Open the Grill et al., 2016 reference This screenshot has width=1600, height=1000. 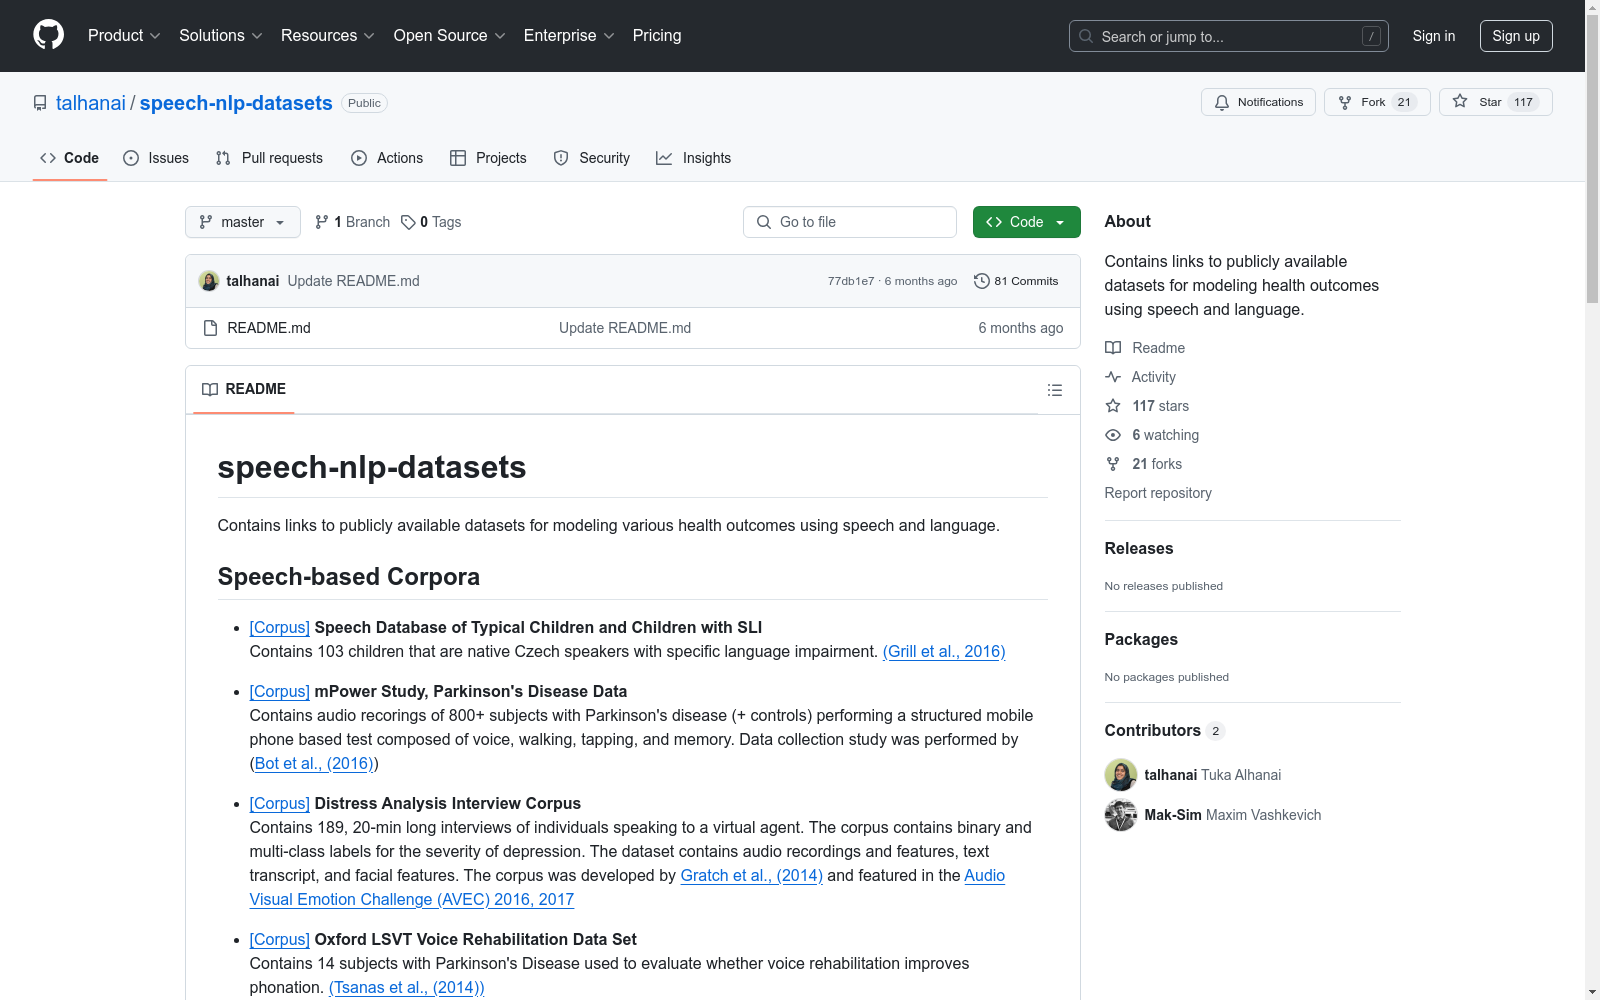(944, 651)
